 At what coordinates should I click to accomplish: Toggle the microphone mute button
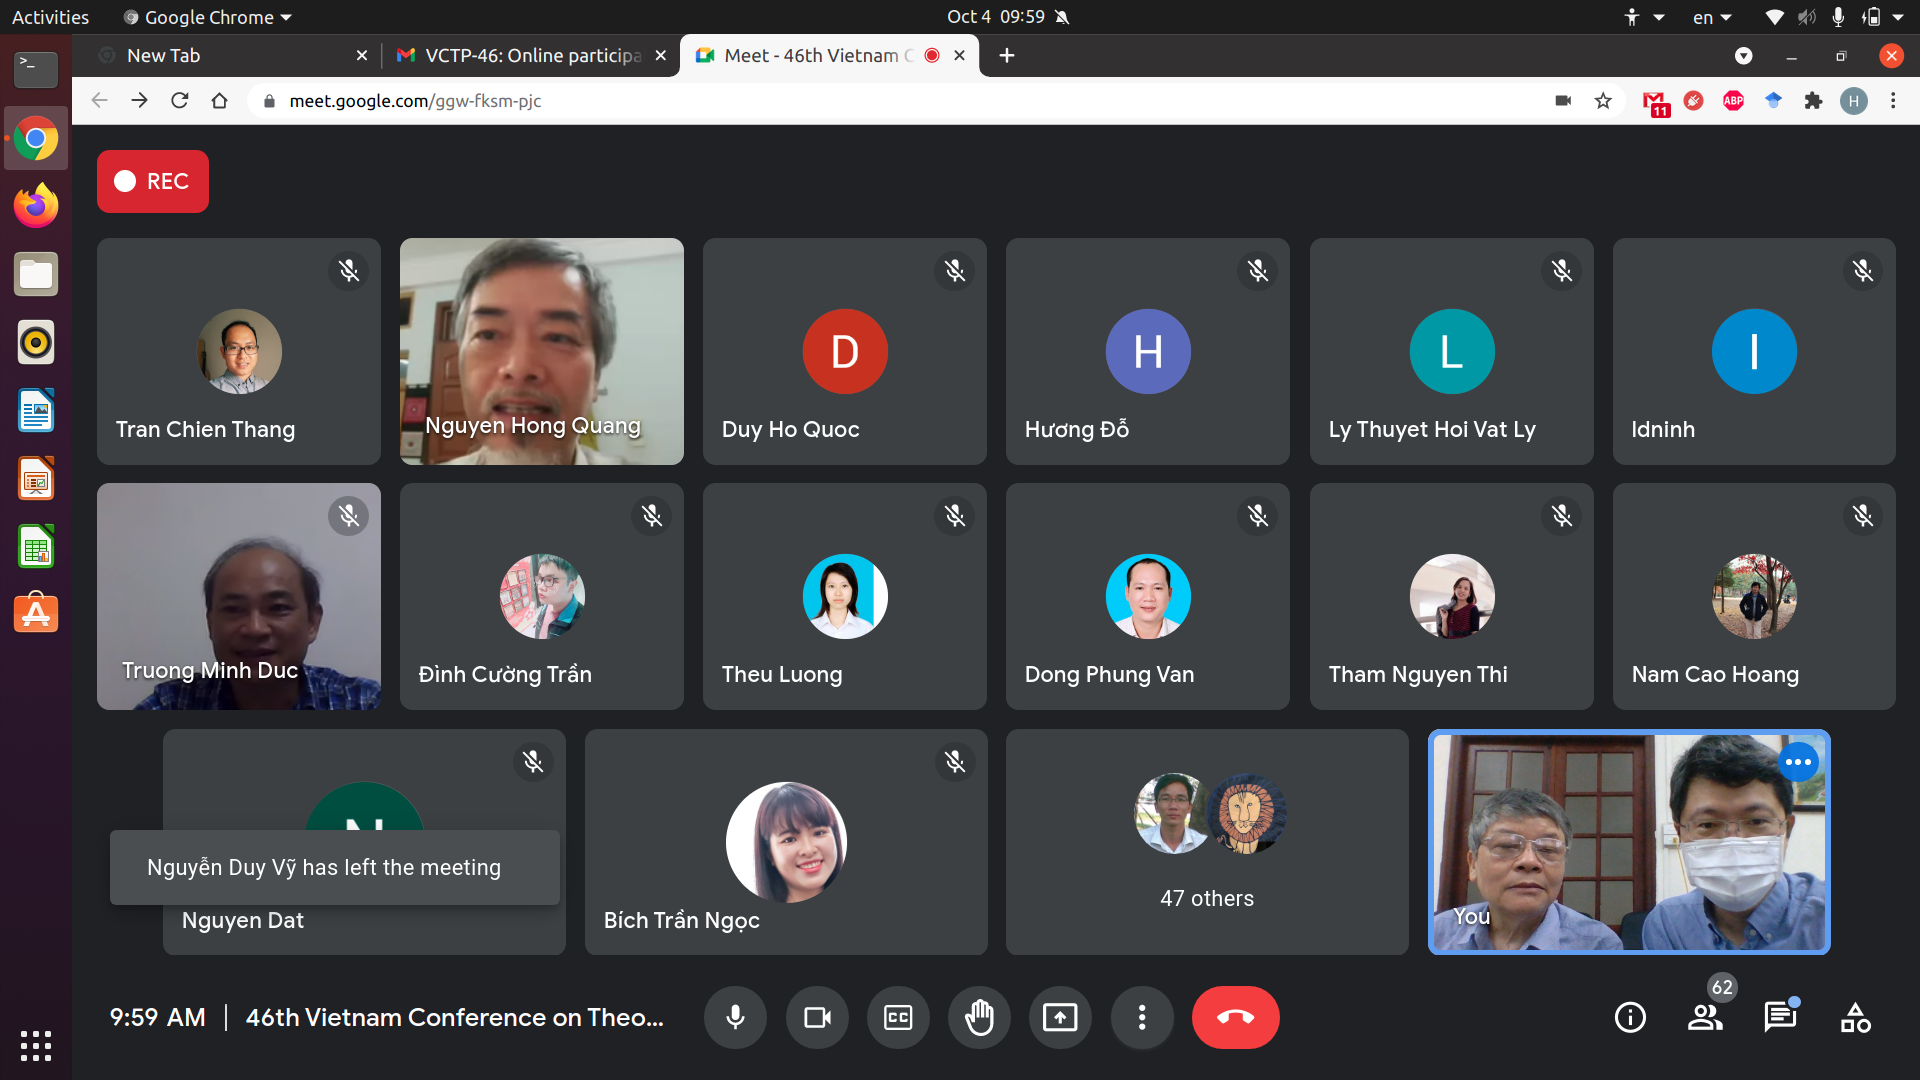coord(735,1018)
